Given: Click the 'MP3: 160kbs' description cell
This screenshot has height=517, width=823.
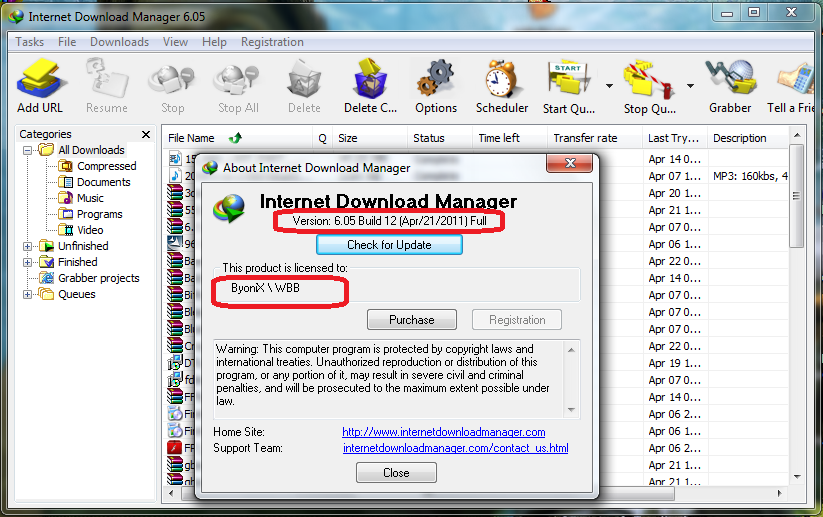Looking at the screenshot, I should (750, 176).
